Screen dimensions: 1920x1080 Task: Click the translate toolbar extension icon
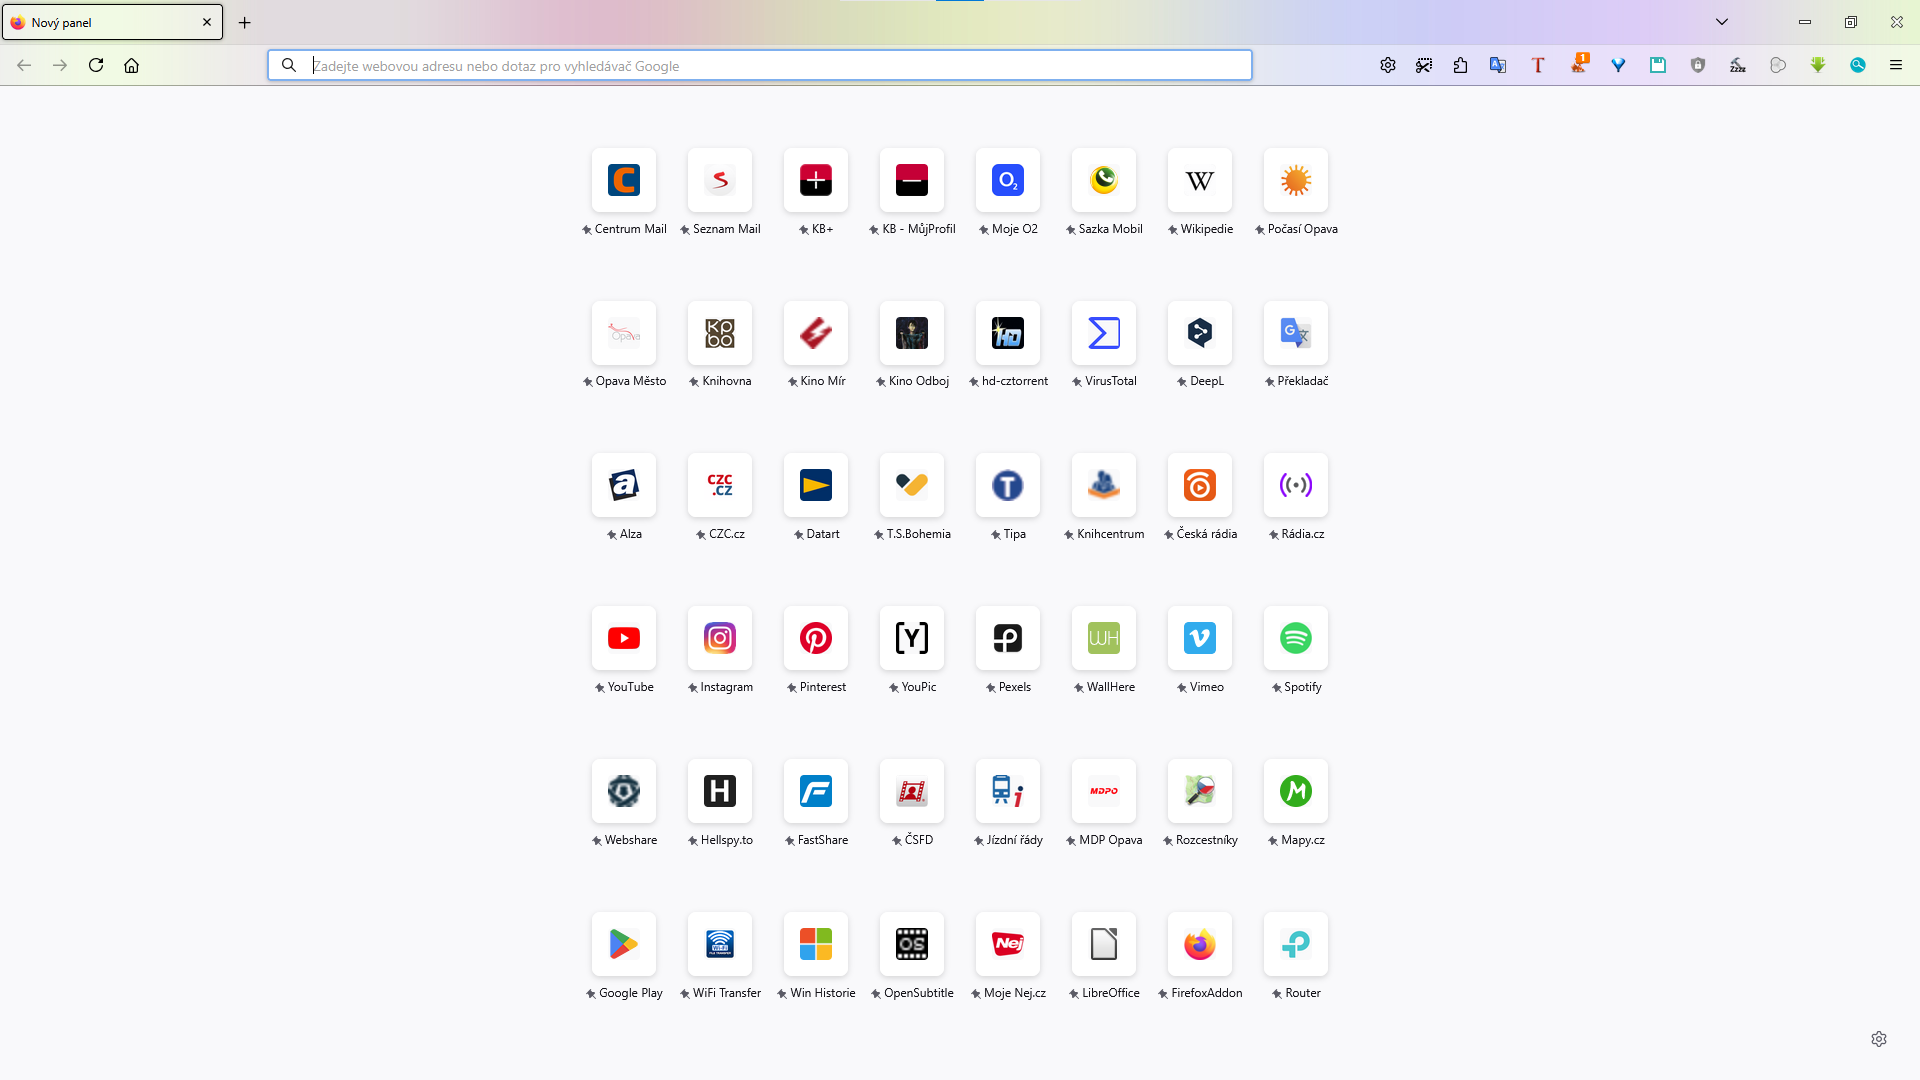[1498, 66]
